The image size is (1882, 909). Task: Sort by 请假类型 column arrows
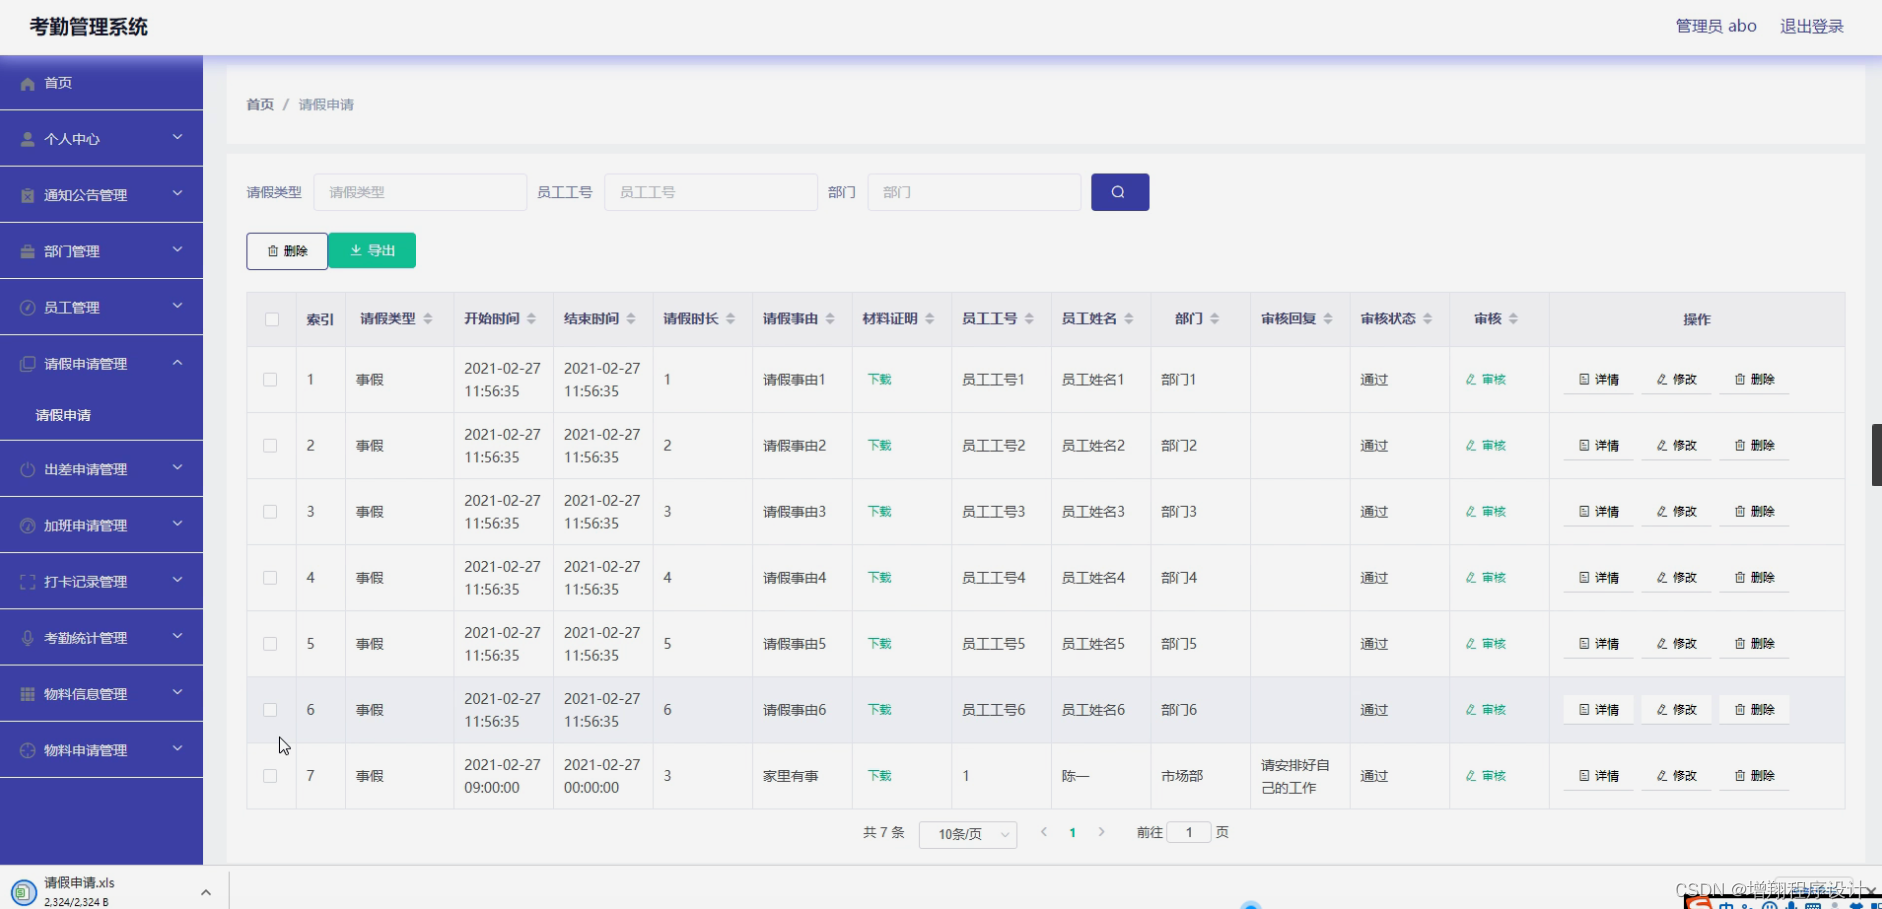point(428,319)
